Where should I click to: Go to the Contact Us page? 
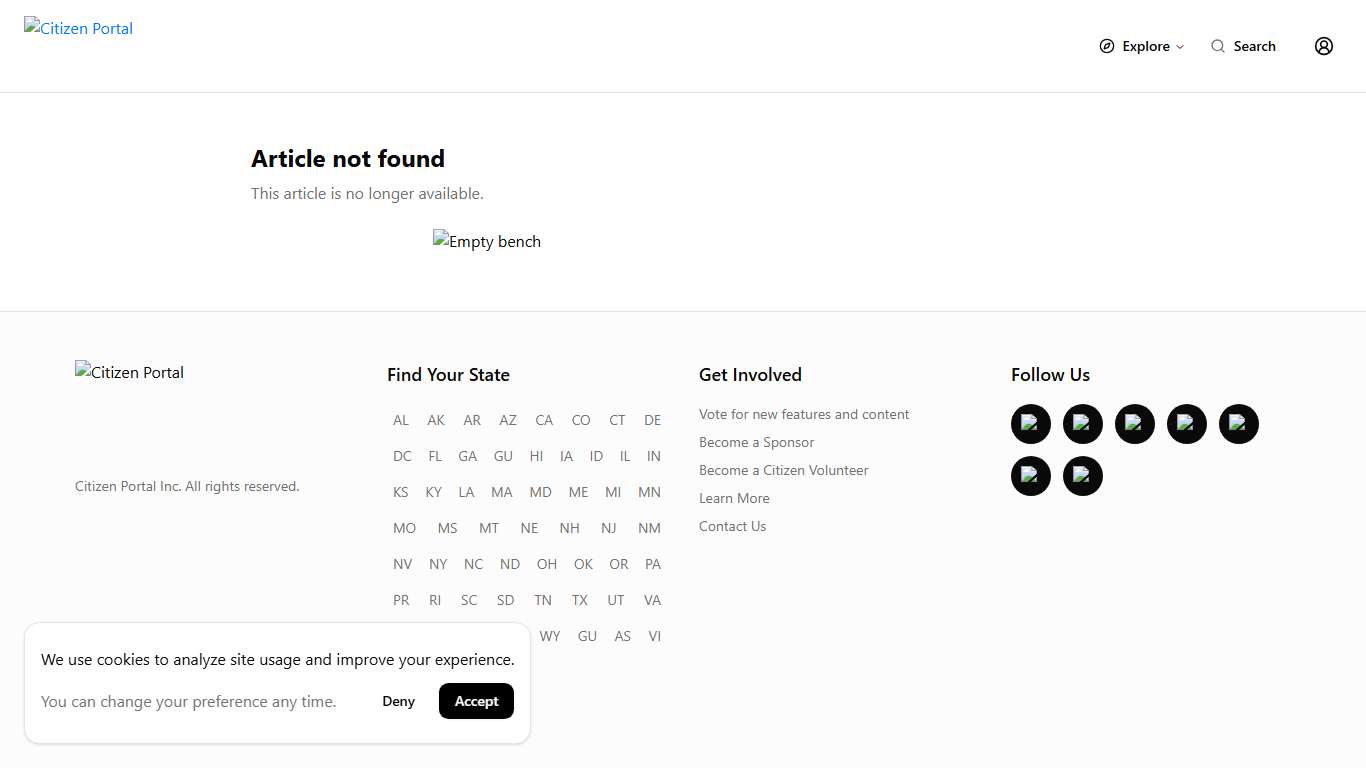pos(732,526)
